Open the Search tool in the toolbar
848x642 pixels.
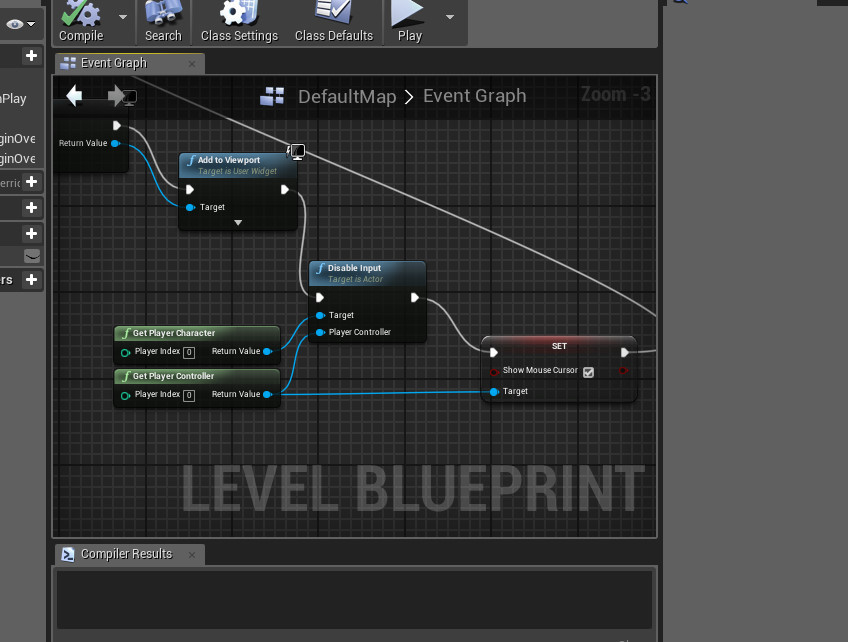163,23
